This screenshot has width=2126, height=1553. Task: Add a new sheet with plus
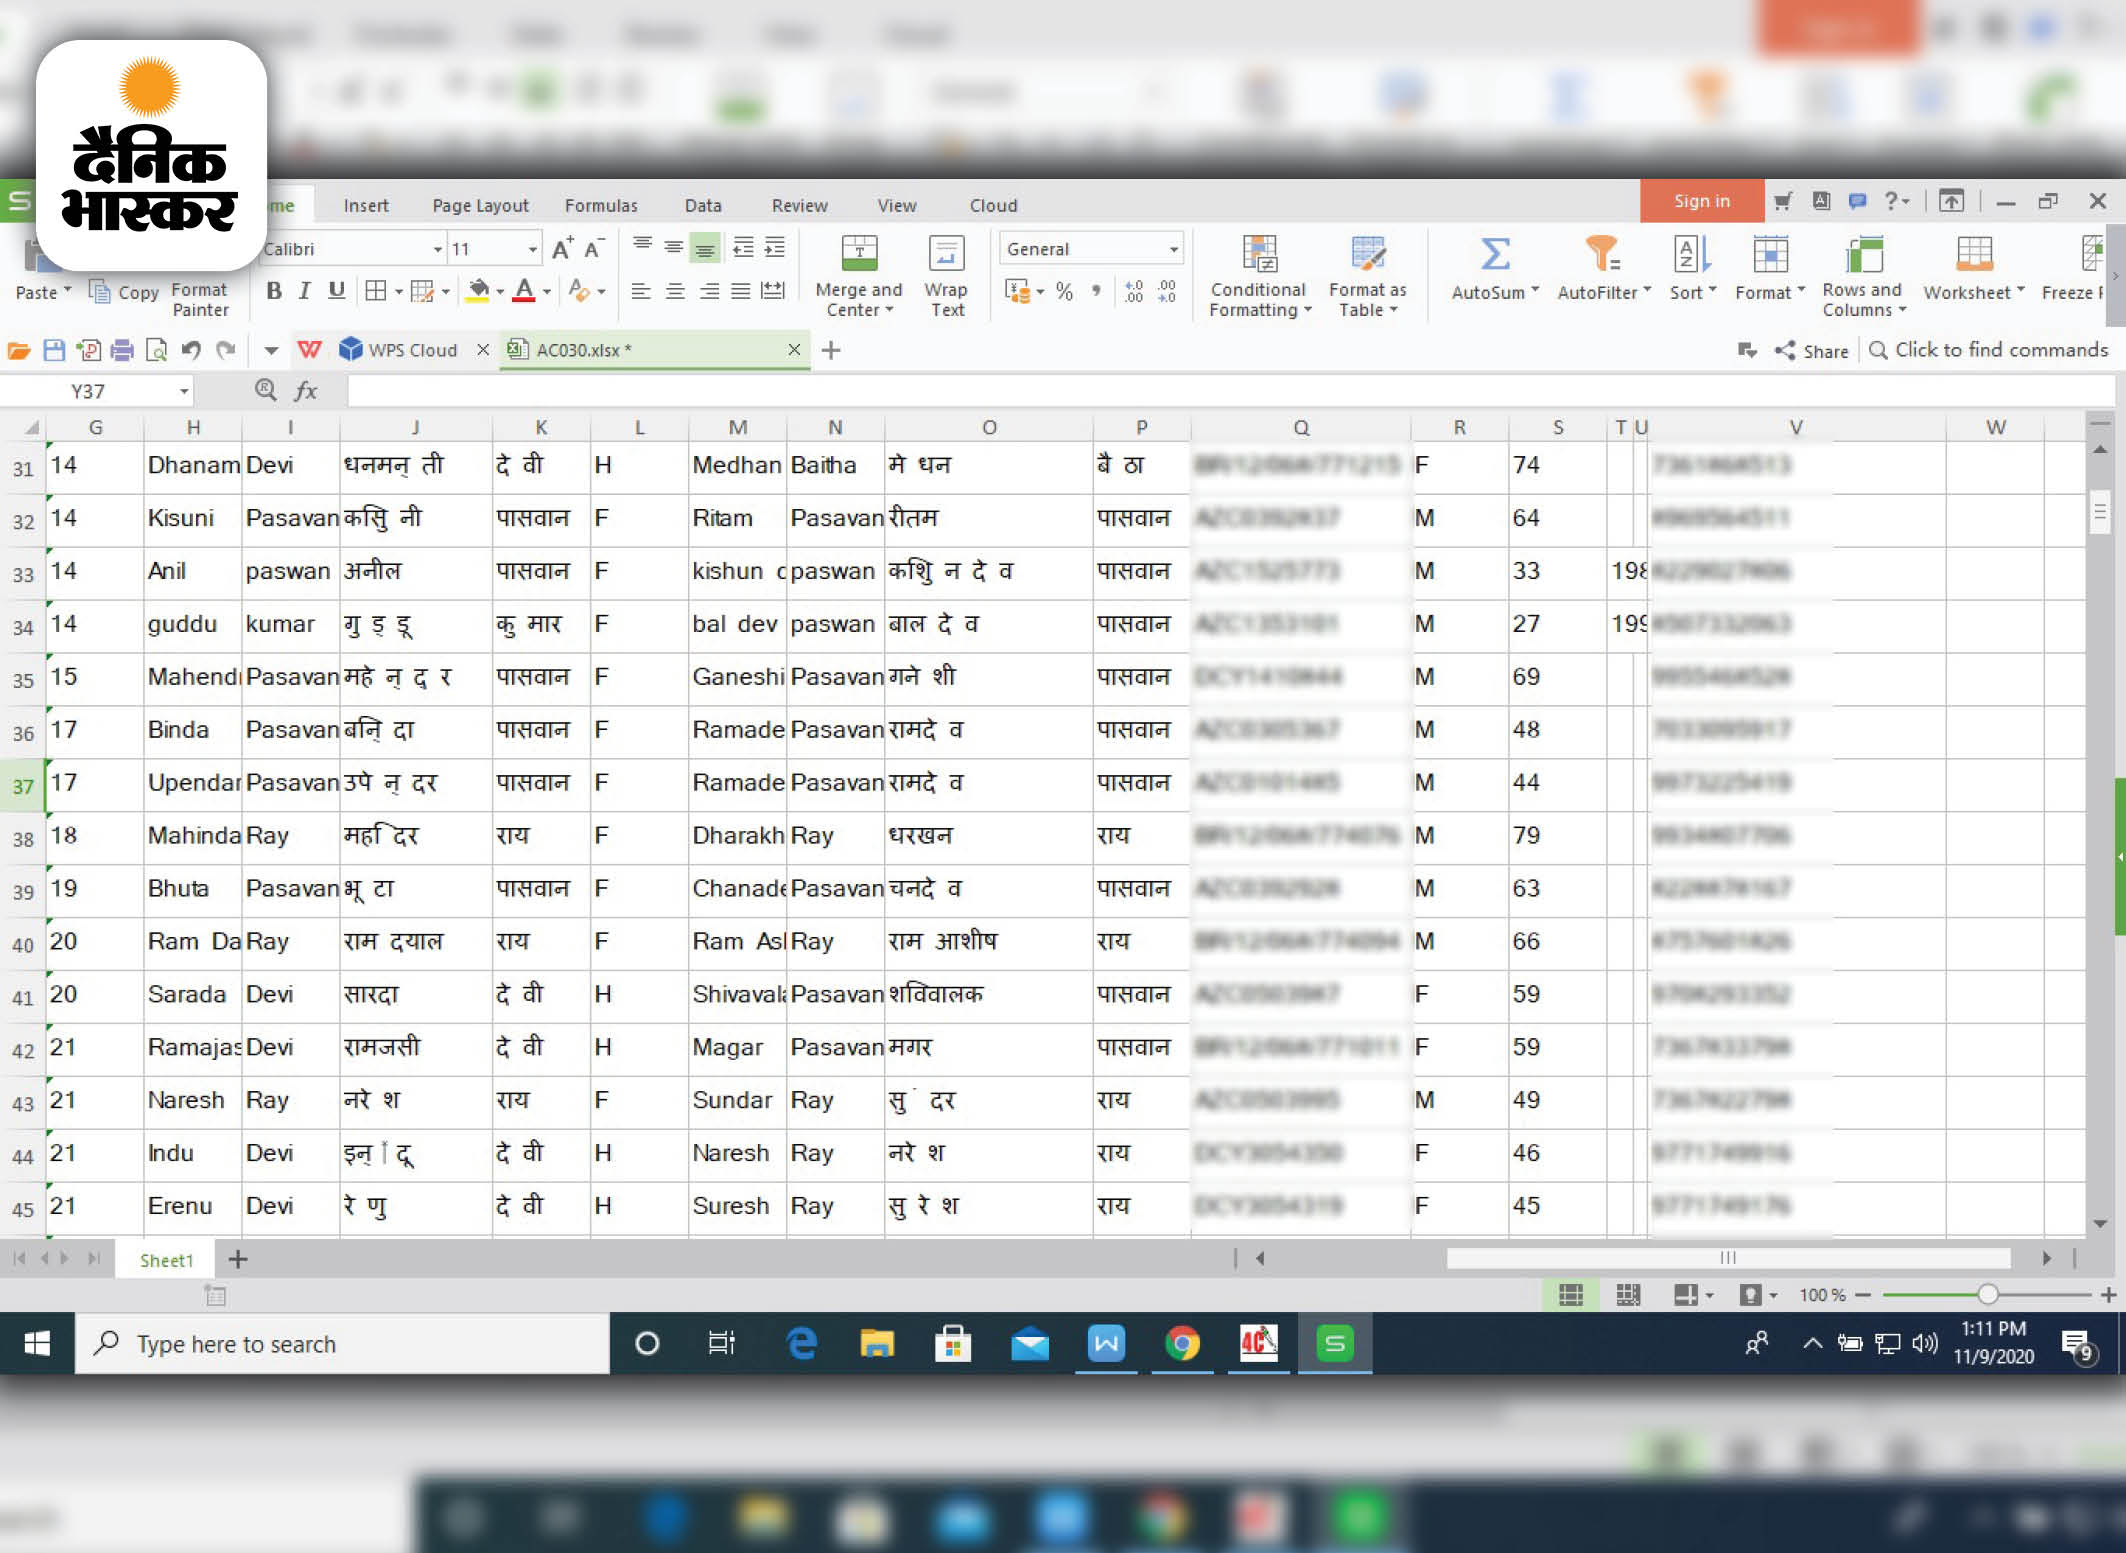(238, 1259)
